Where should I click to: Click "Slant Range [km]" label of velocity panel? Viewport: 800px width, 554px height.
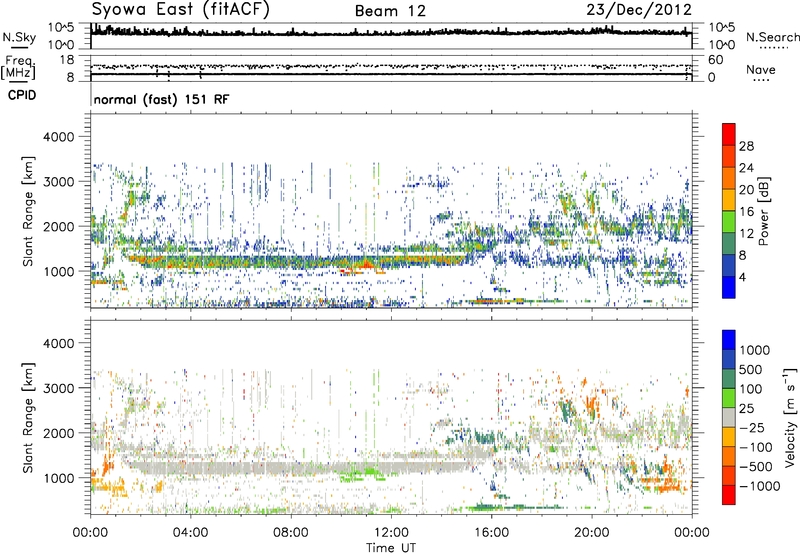[28, 418]
